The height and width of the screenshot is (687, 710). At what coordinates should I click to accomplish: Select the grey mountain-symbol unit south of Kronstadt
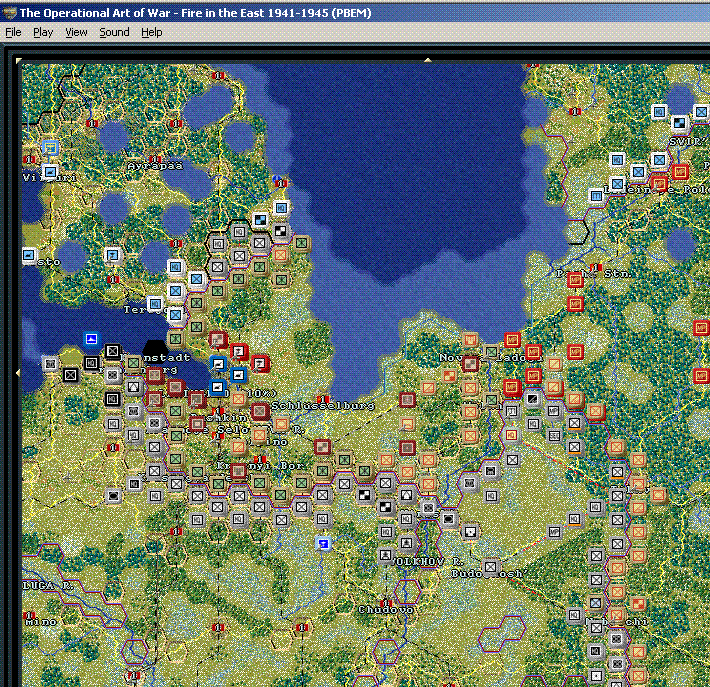coord(134,387)
